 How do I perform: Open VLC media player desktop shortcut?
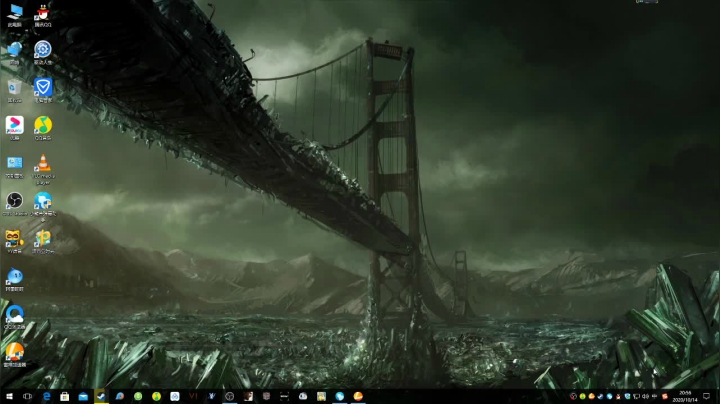coord(43,169)
